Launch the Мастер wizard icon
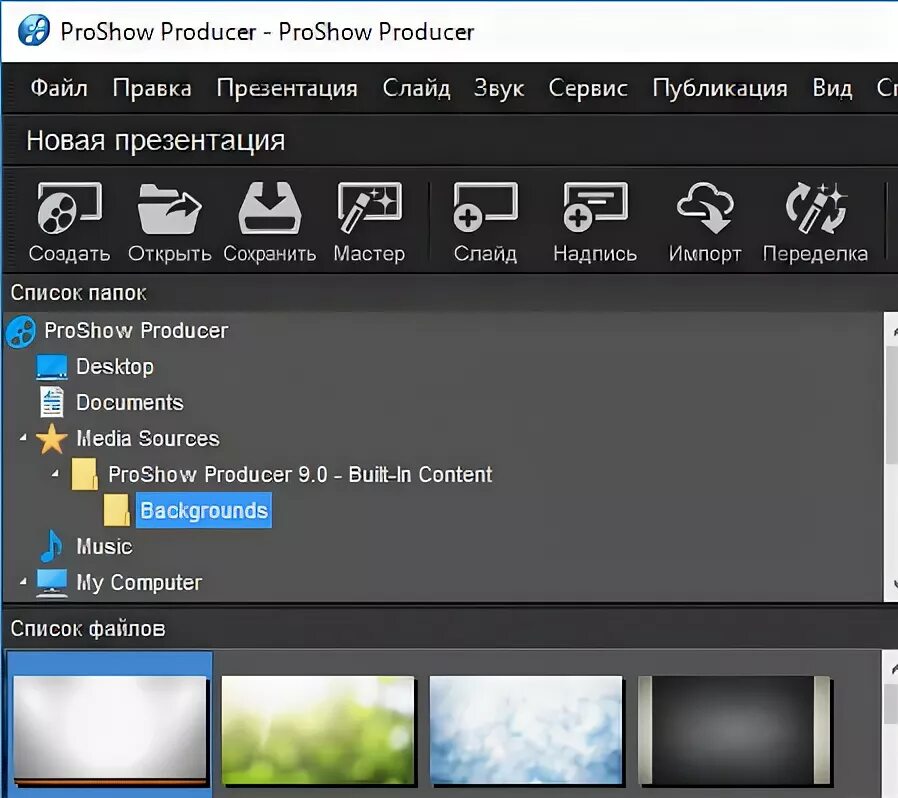This screenshot has width=898, height=798. 369,208
